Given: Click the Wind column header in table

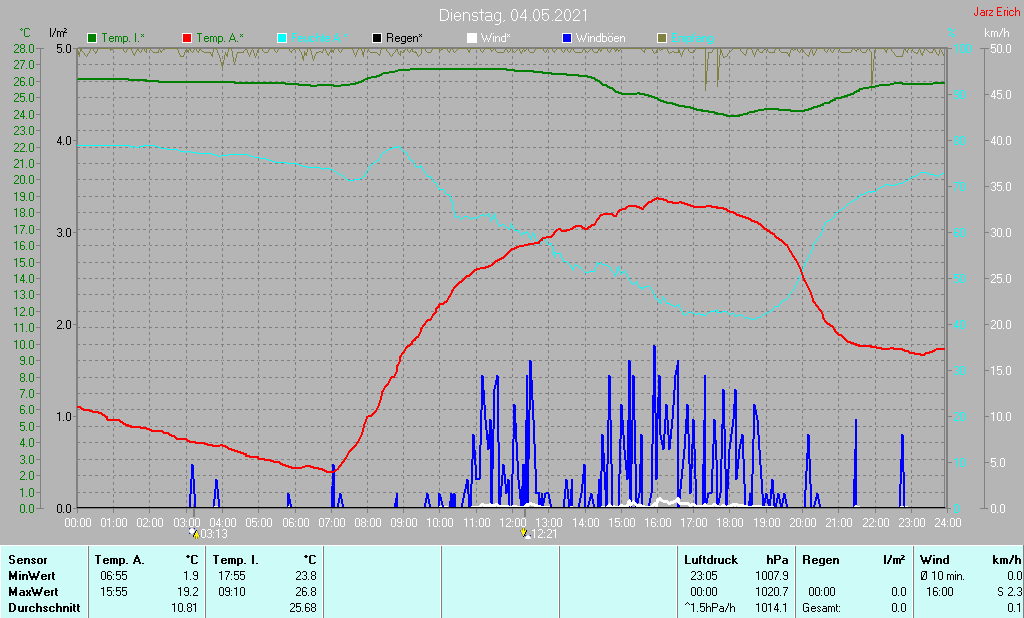Looking at the screenshot, I should click(934, 560).
